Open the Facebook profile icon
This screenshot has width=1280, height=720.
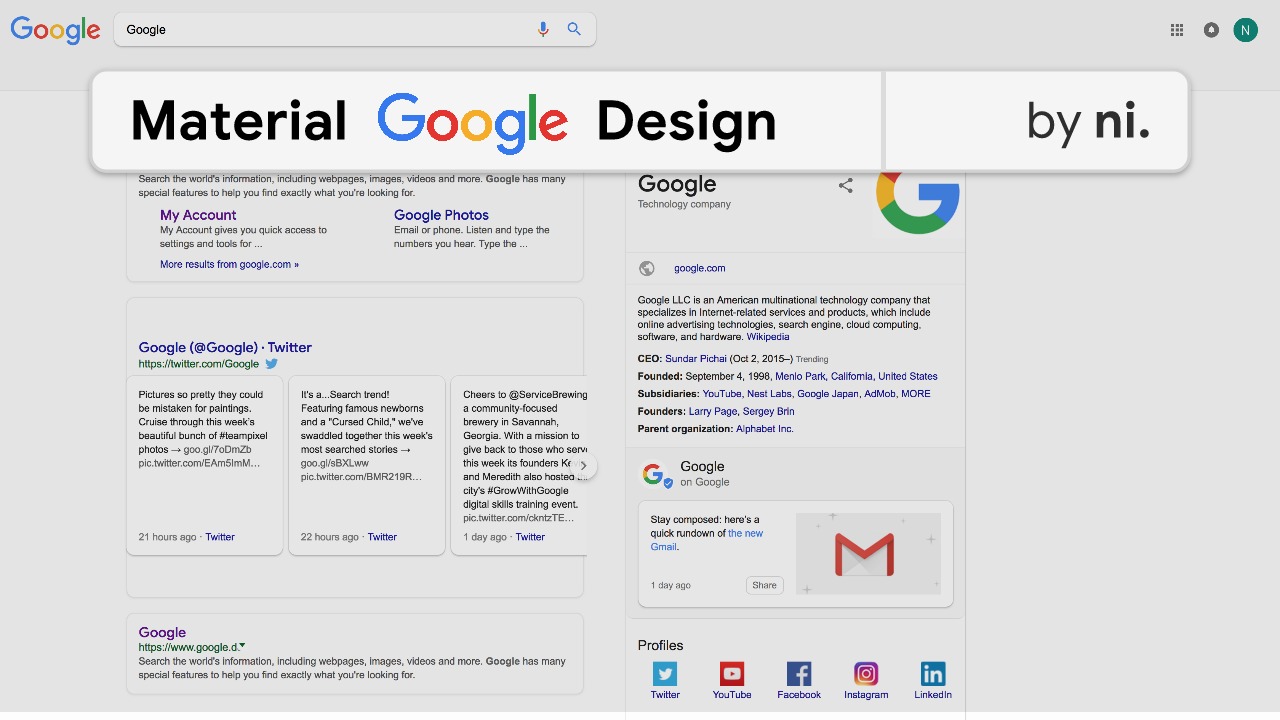click(x=799, y=673)
